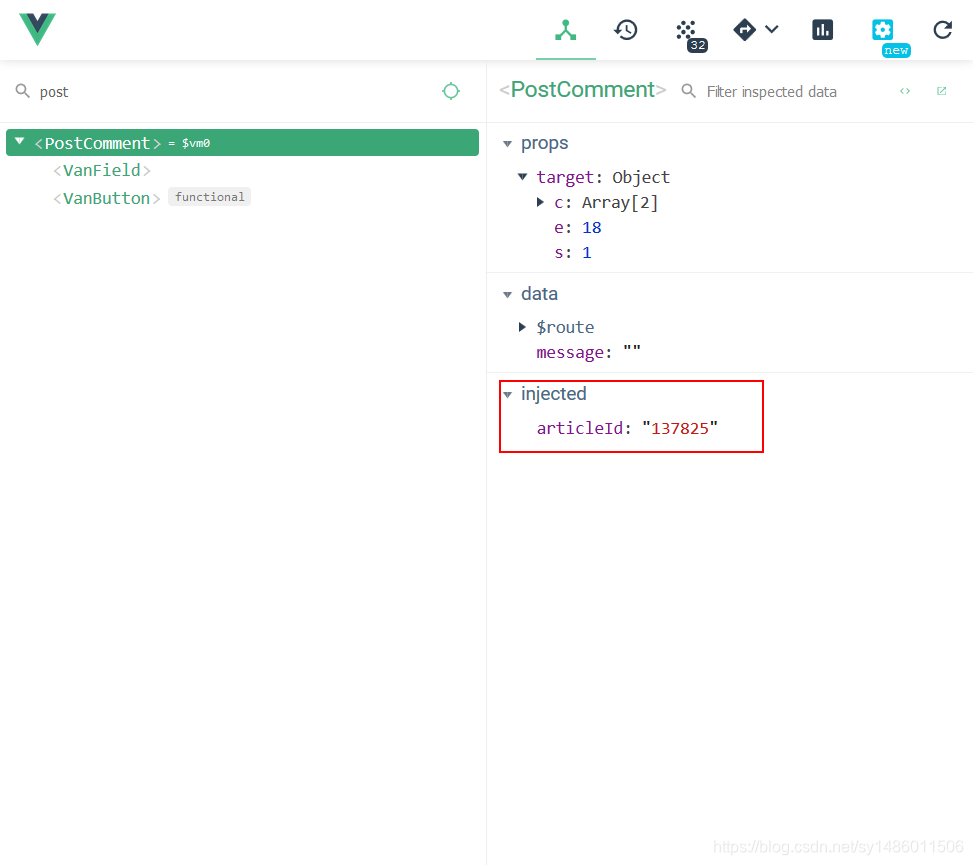Viewport: 973px width, 865px height.
Task: Collapse the target Object property
Action: coord(522,177)
